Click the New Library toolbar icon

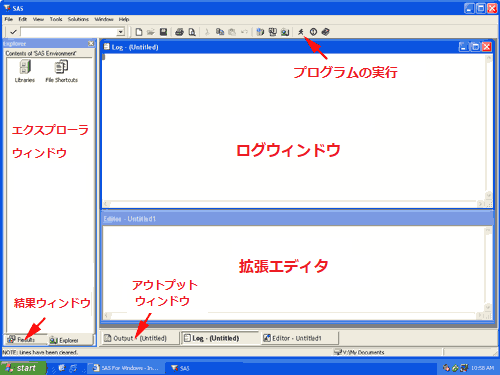[260, 32]
